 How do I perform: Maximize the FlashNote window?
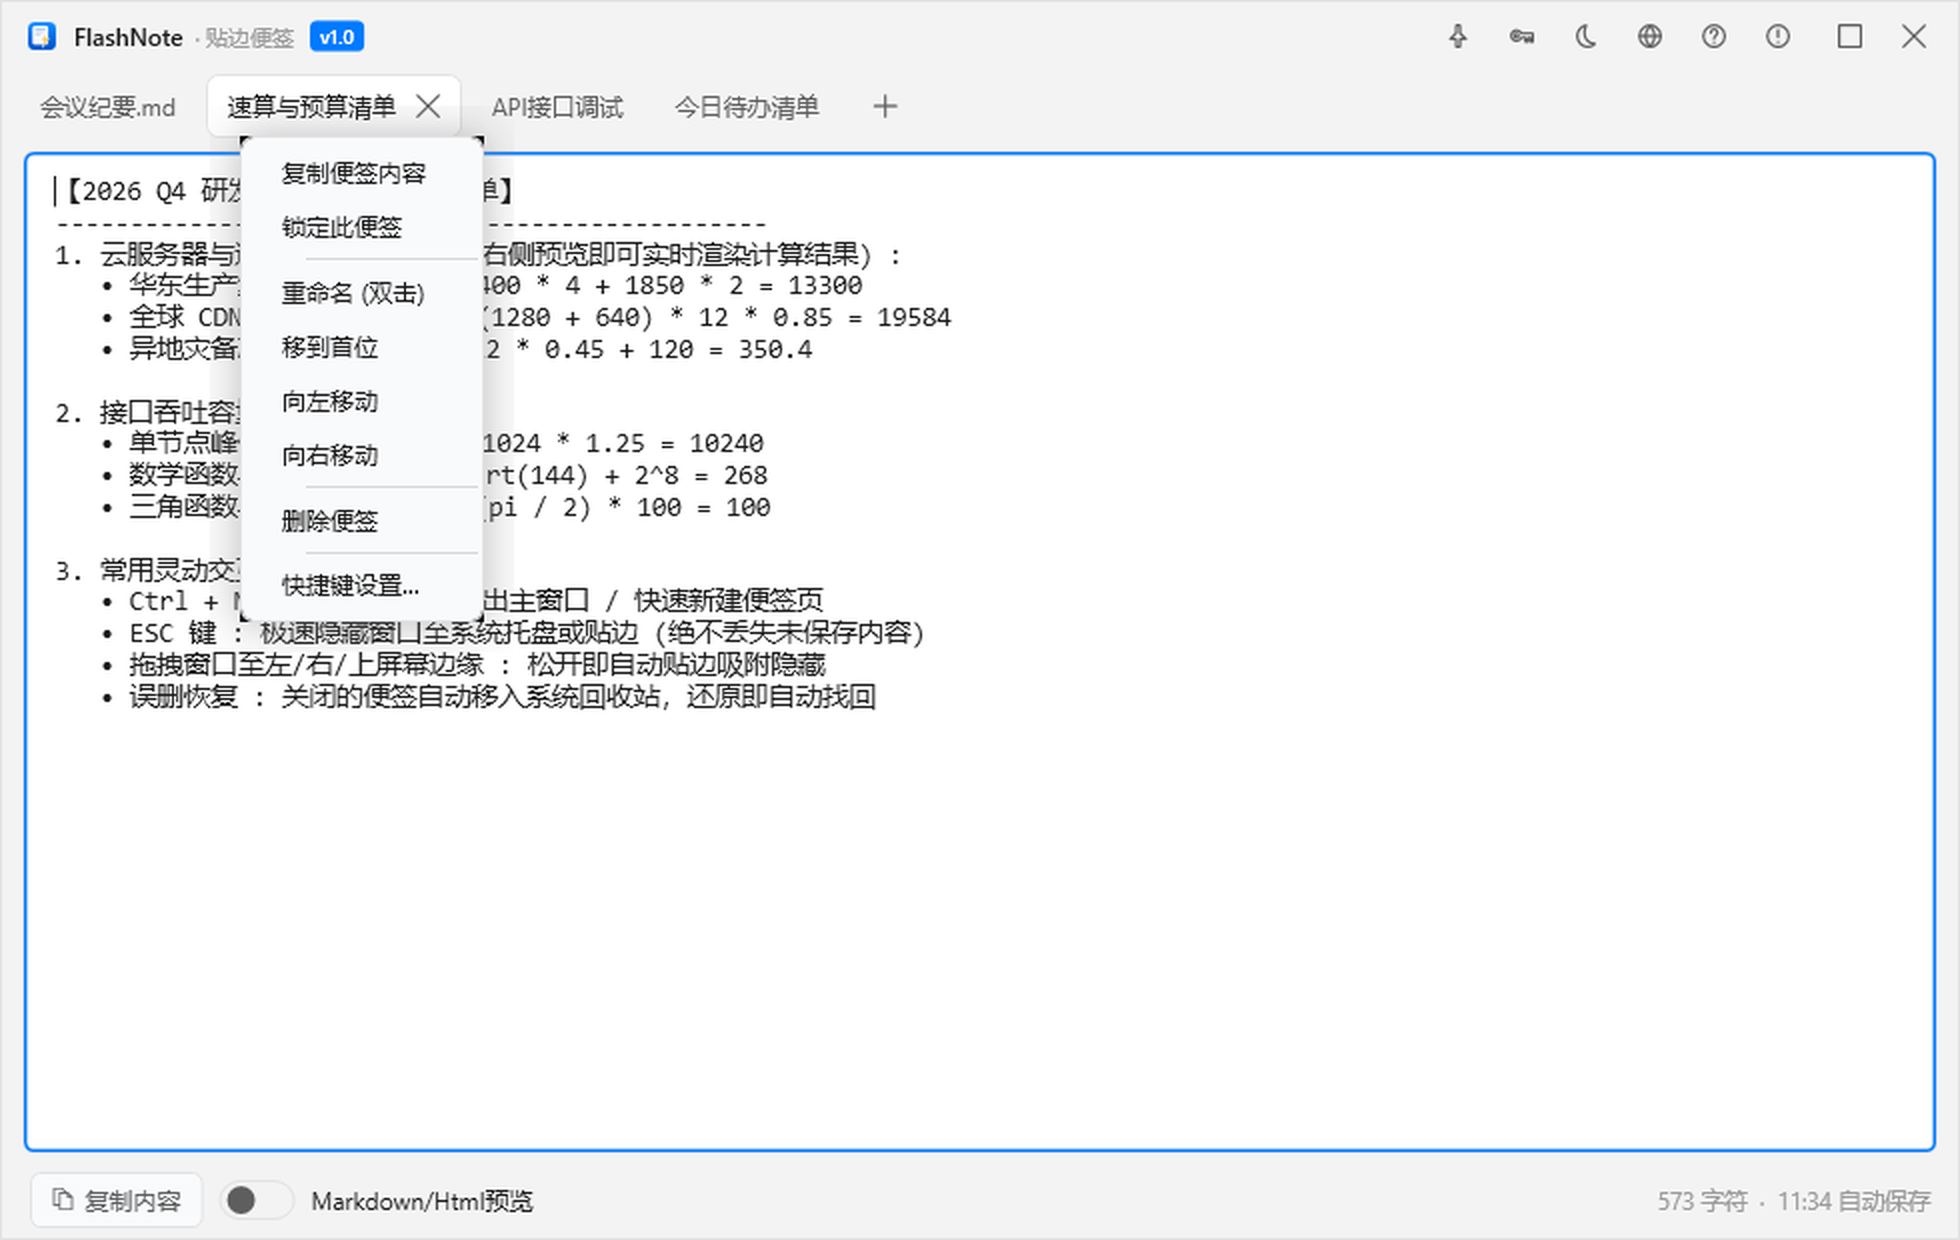(x=1850, y=37)
